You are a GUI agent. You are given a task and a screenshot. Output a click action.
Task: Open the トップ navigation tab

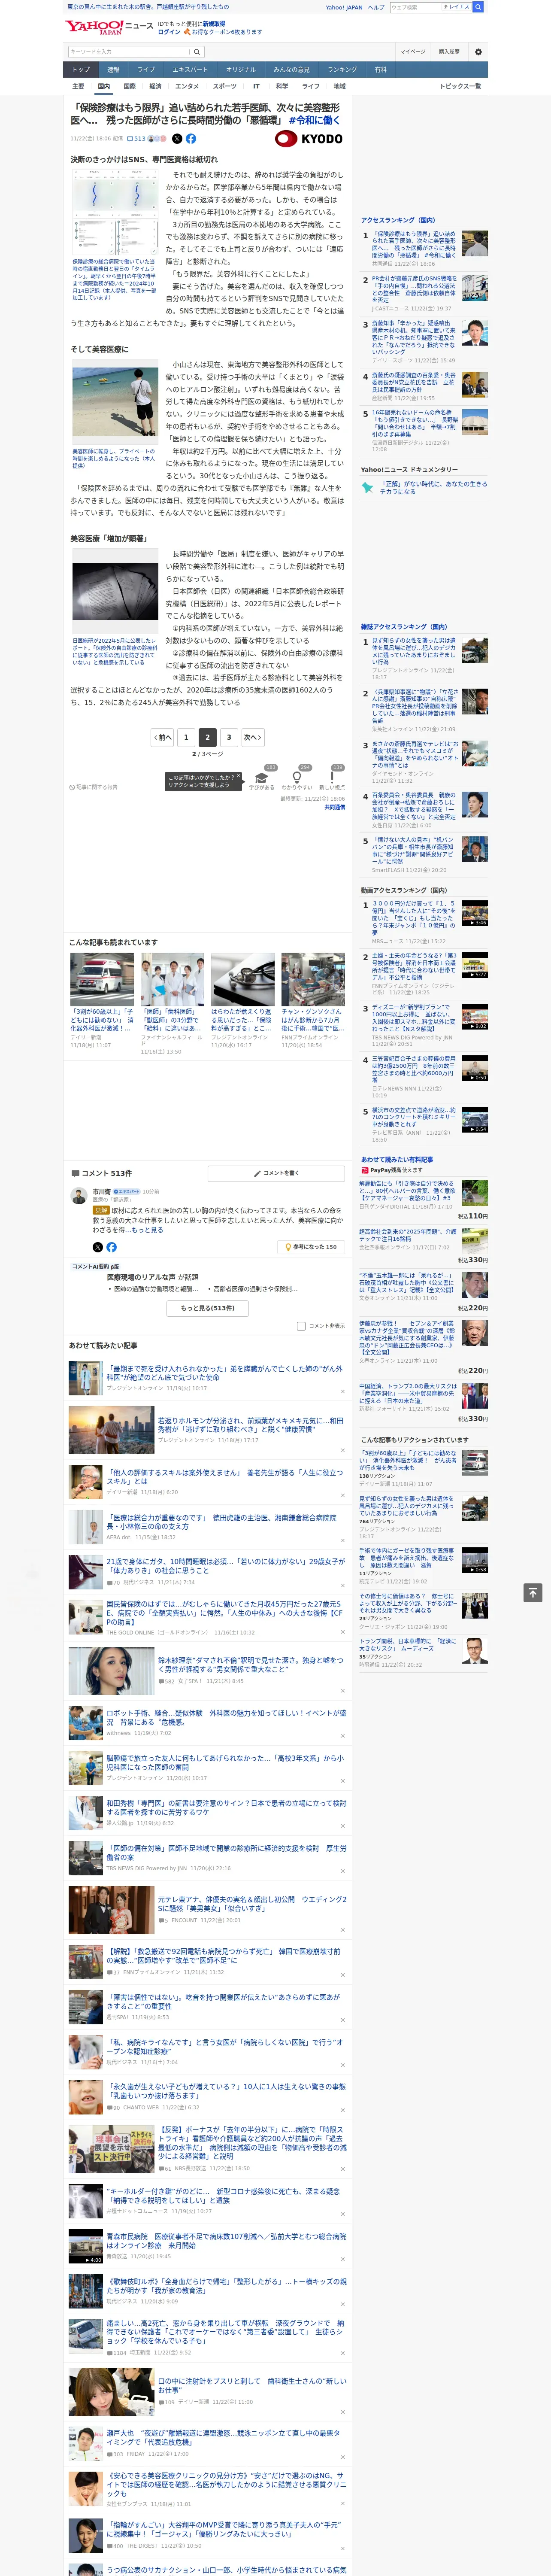point(81,70)
